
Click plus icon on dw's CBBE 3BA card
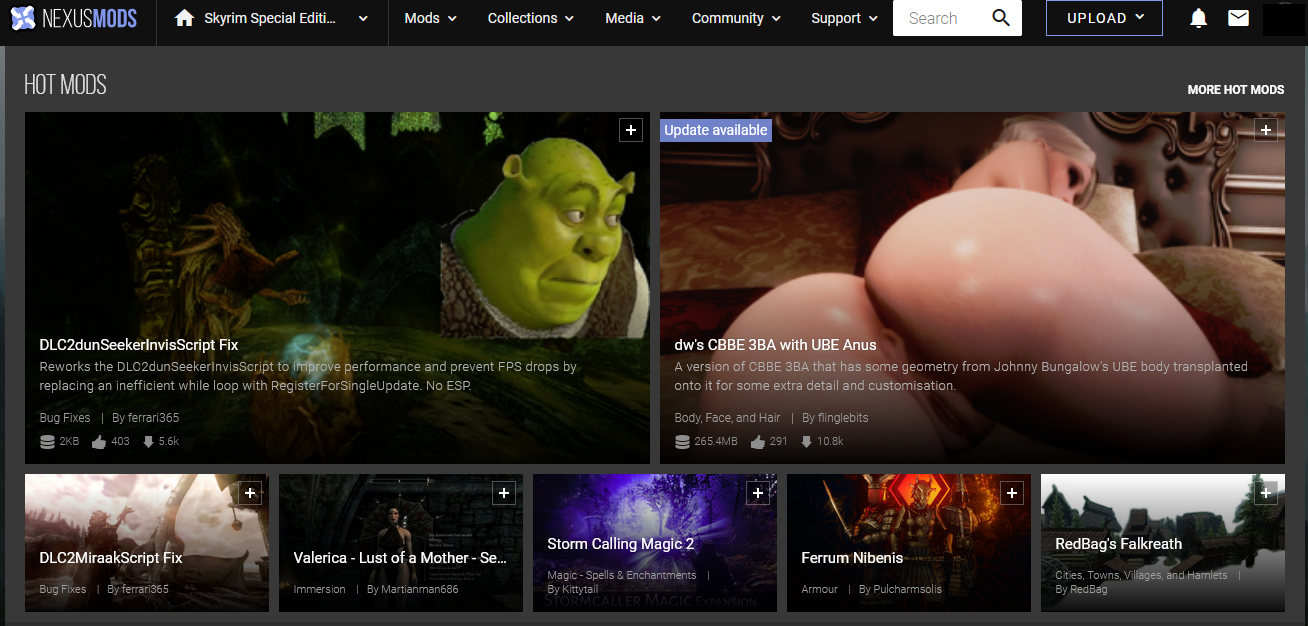coord(1265,130)
